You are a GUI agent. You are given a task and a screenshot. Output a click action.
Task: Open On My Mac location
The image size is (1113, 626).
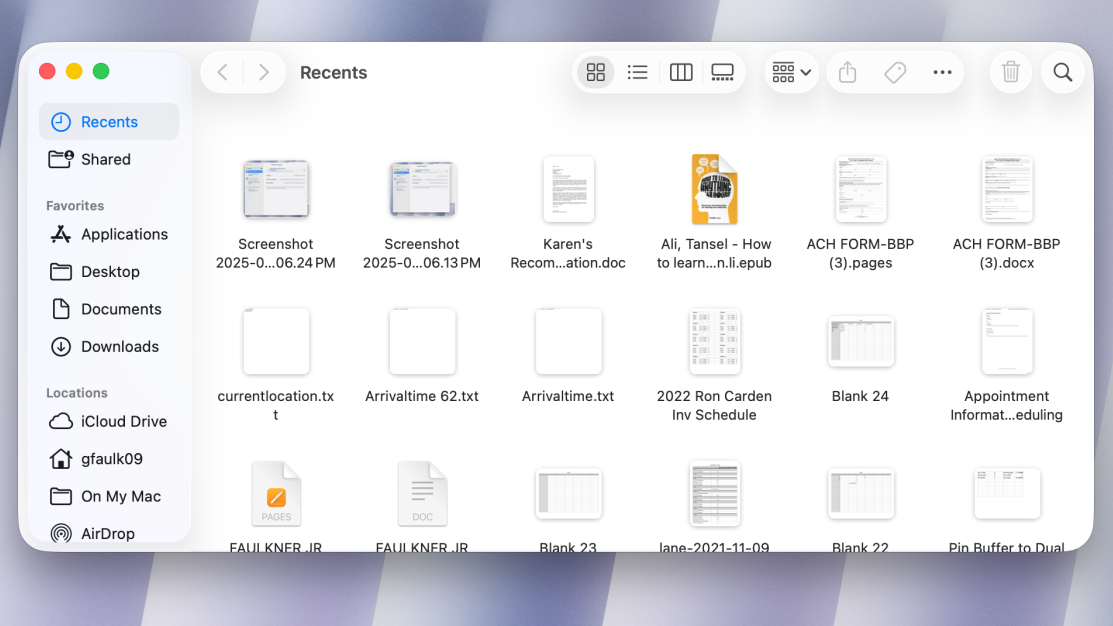pyautogui.click(x=109, y=497)
